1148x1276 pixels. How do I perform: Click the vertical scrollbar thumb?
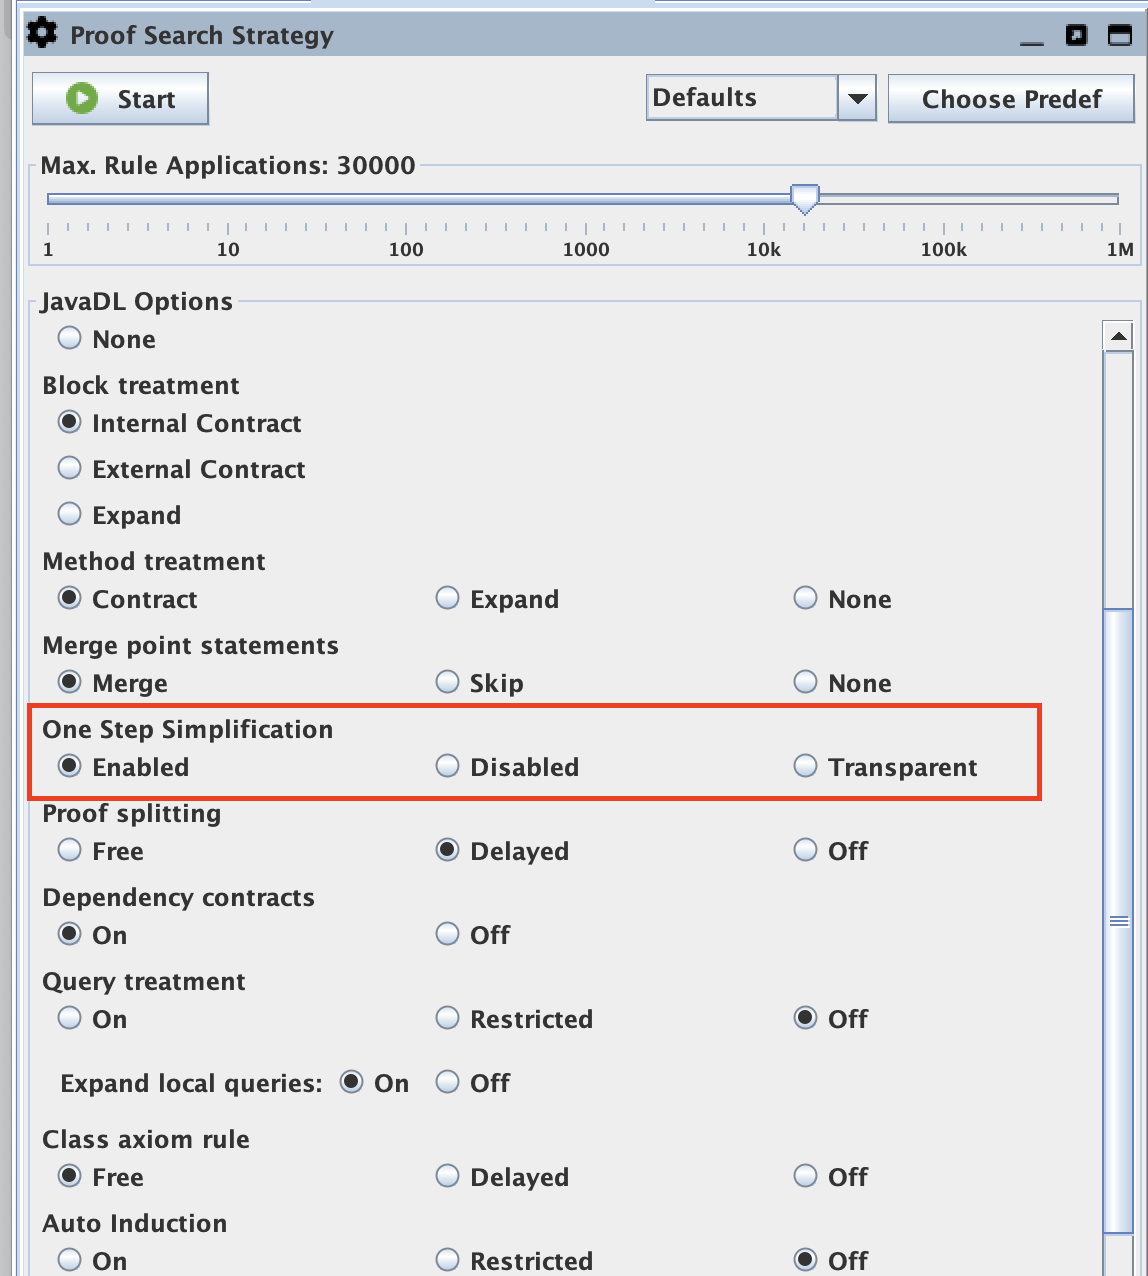pos(1118,920)
